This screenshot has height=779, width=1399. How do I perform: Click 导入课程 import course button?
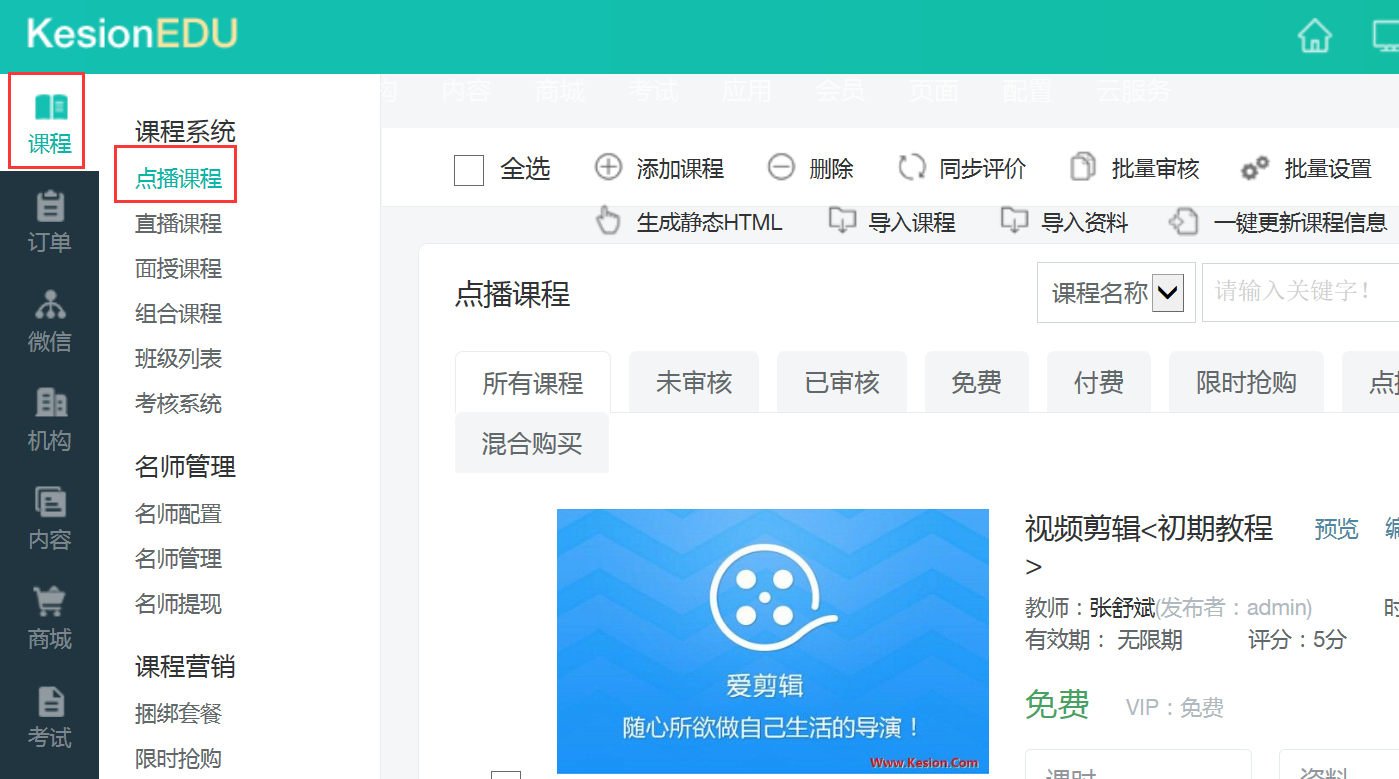point(892,222)
